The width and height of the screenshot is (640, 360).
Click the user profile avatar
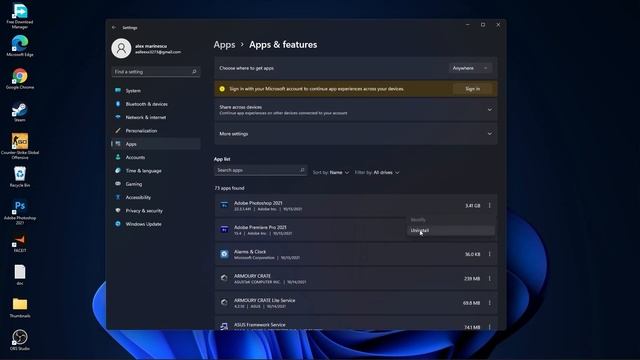tap(121, 49)
